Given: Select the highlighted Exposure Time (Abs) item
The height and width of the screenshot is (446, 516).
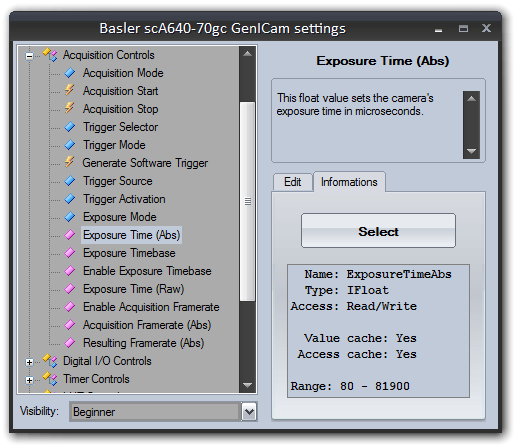Looking at the screenshot, I should pyautogui.click(x=131, y=235).
